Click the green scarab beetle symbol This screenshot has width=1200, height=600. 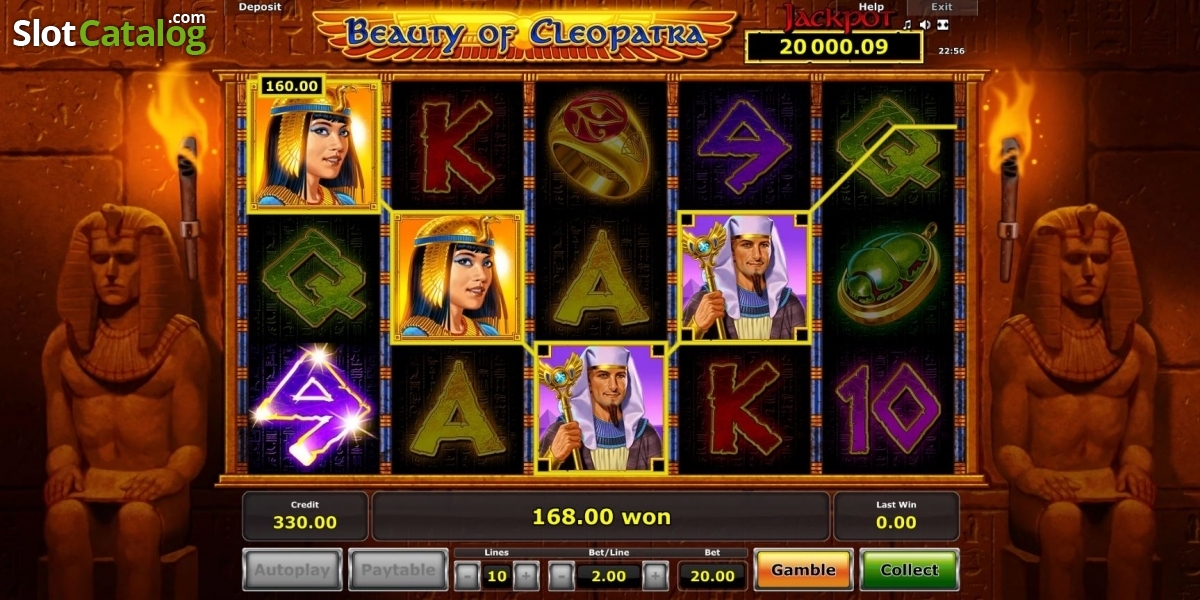click(887, 275)
